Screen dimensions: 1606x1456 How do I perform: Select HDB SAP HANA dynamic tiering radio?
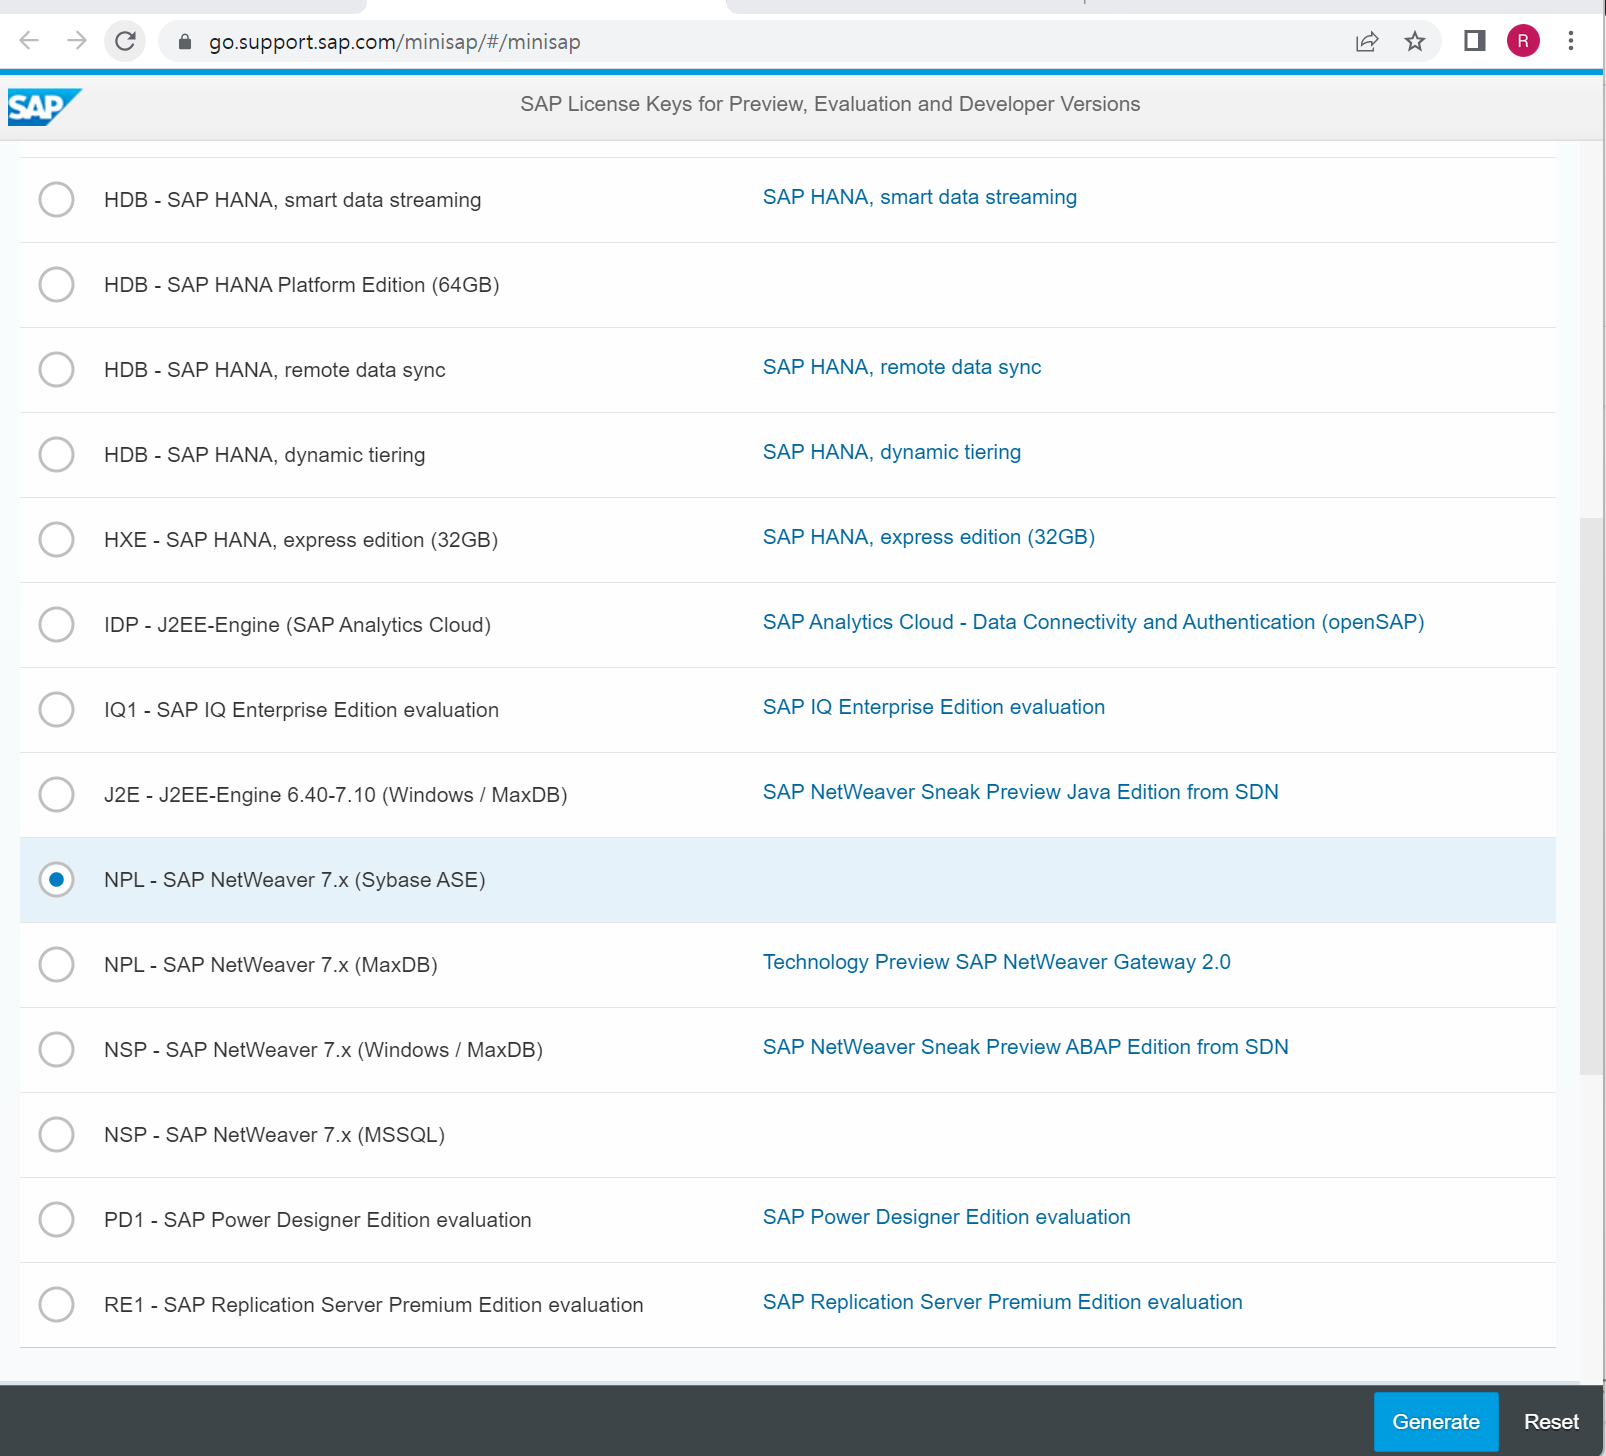point(56,454)
